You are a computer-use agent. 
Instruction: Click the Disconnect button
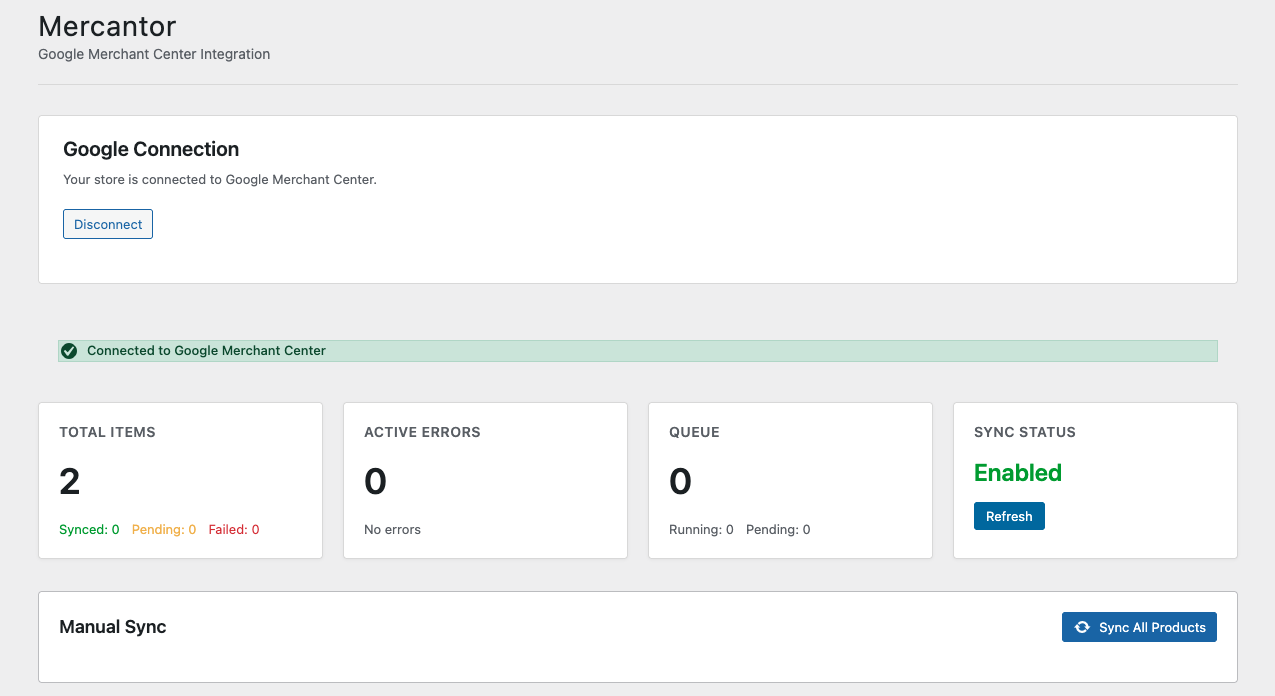click(108, 224)
